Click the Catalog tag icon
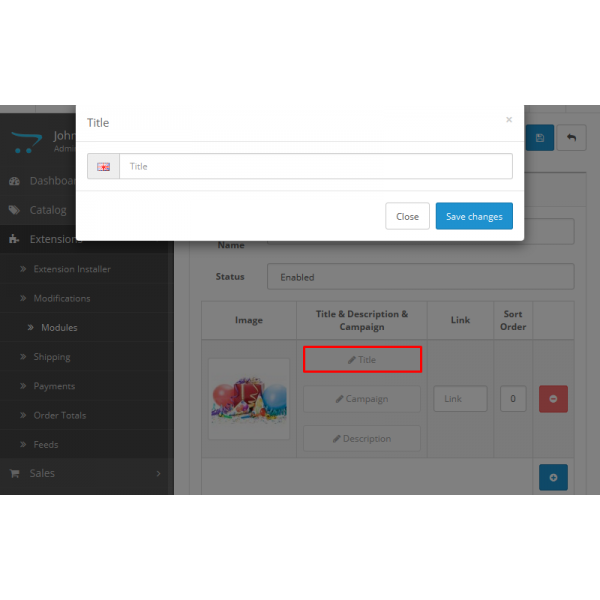Screen dimensions: 600x600 (14, 210)
